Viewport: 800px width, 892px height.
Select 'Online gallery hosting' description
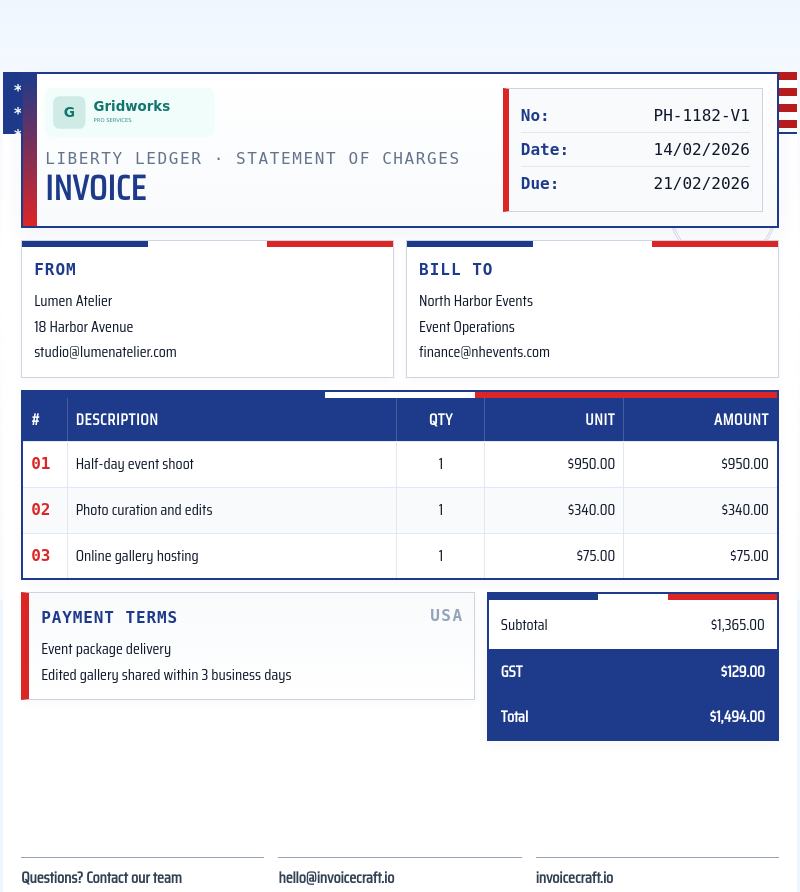137,556
